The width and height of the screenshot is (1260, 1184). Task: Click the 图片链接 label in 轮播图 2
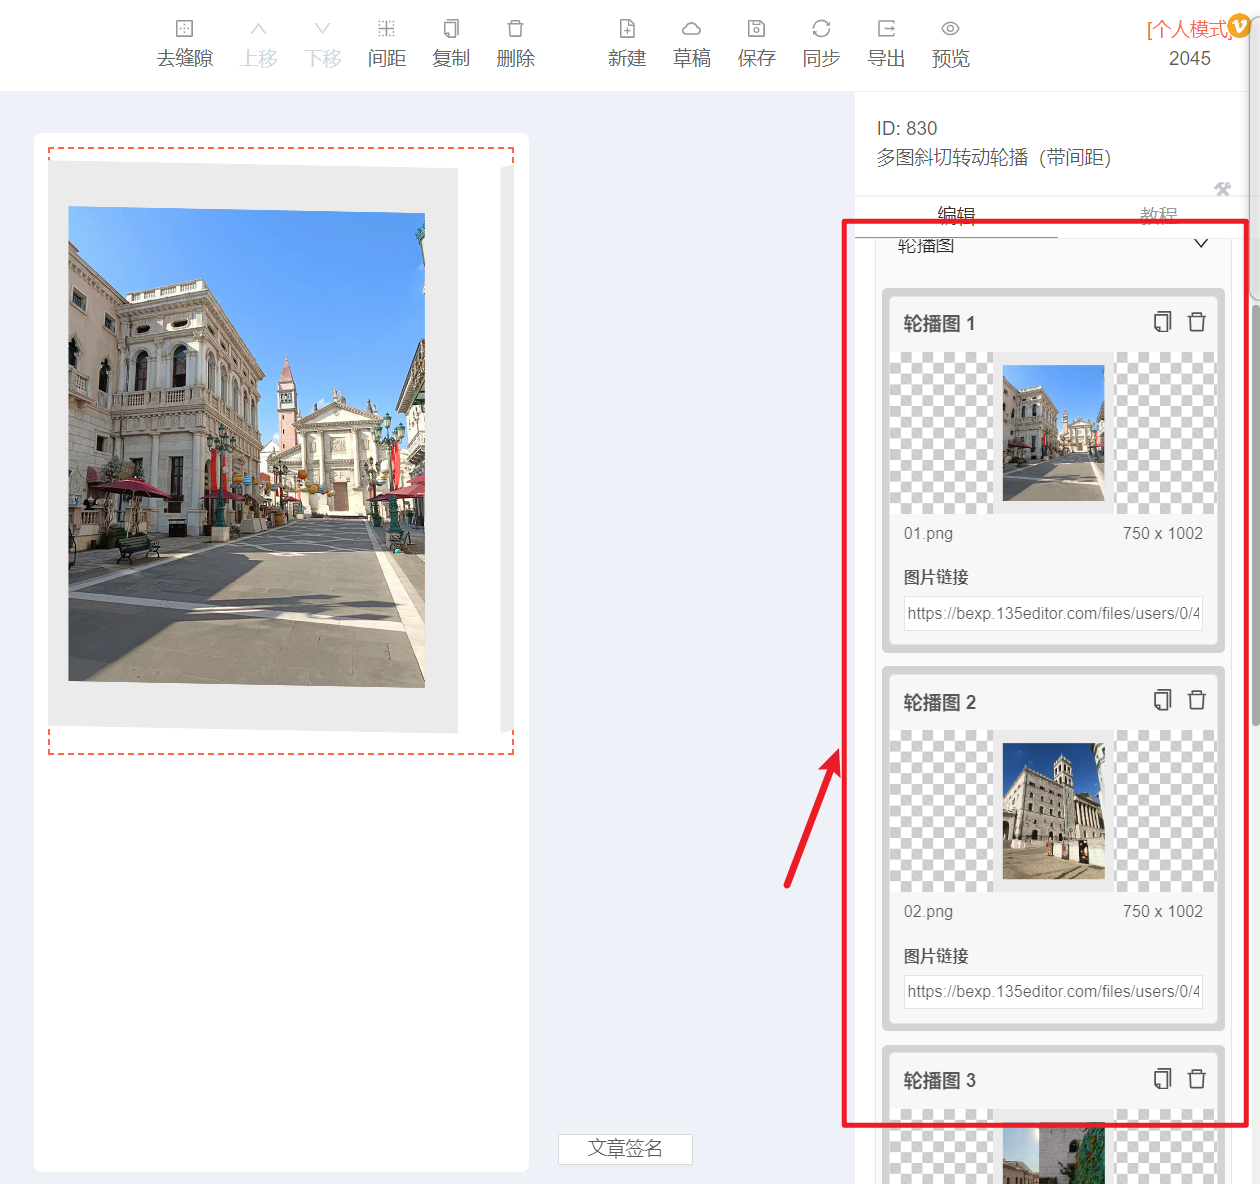(x=936, y=956)
